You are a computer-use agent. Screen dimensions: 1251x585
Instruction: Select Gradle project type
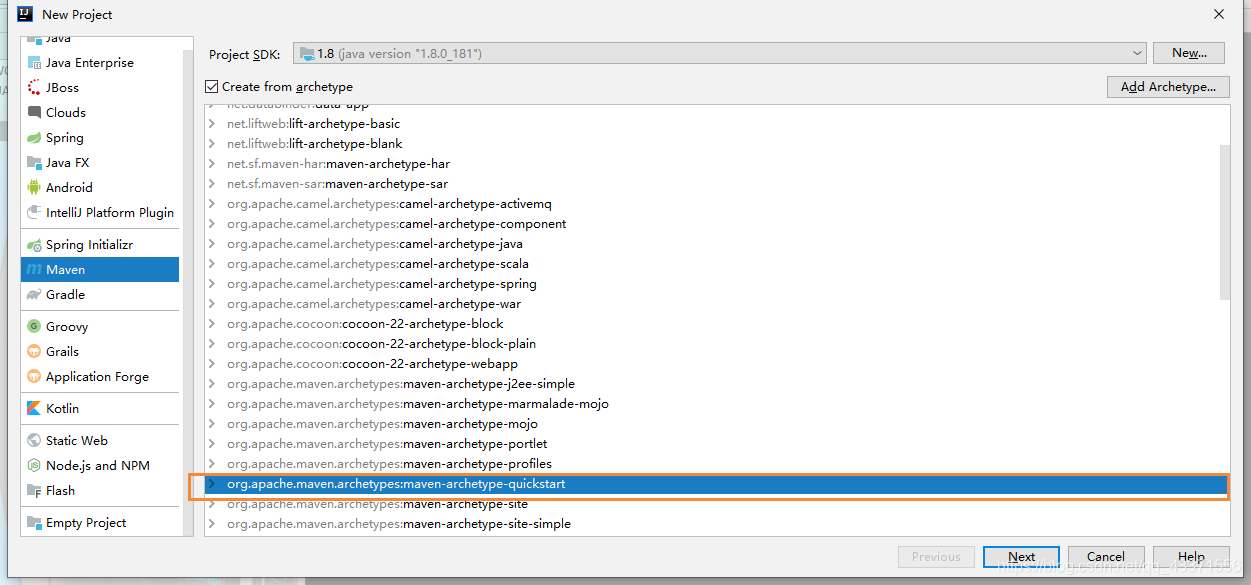(x=100, y=294)
